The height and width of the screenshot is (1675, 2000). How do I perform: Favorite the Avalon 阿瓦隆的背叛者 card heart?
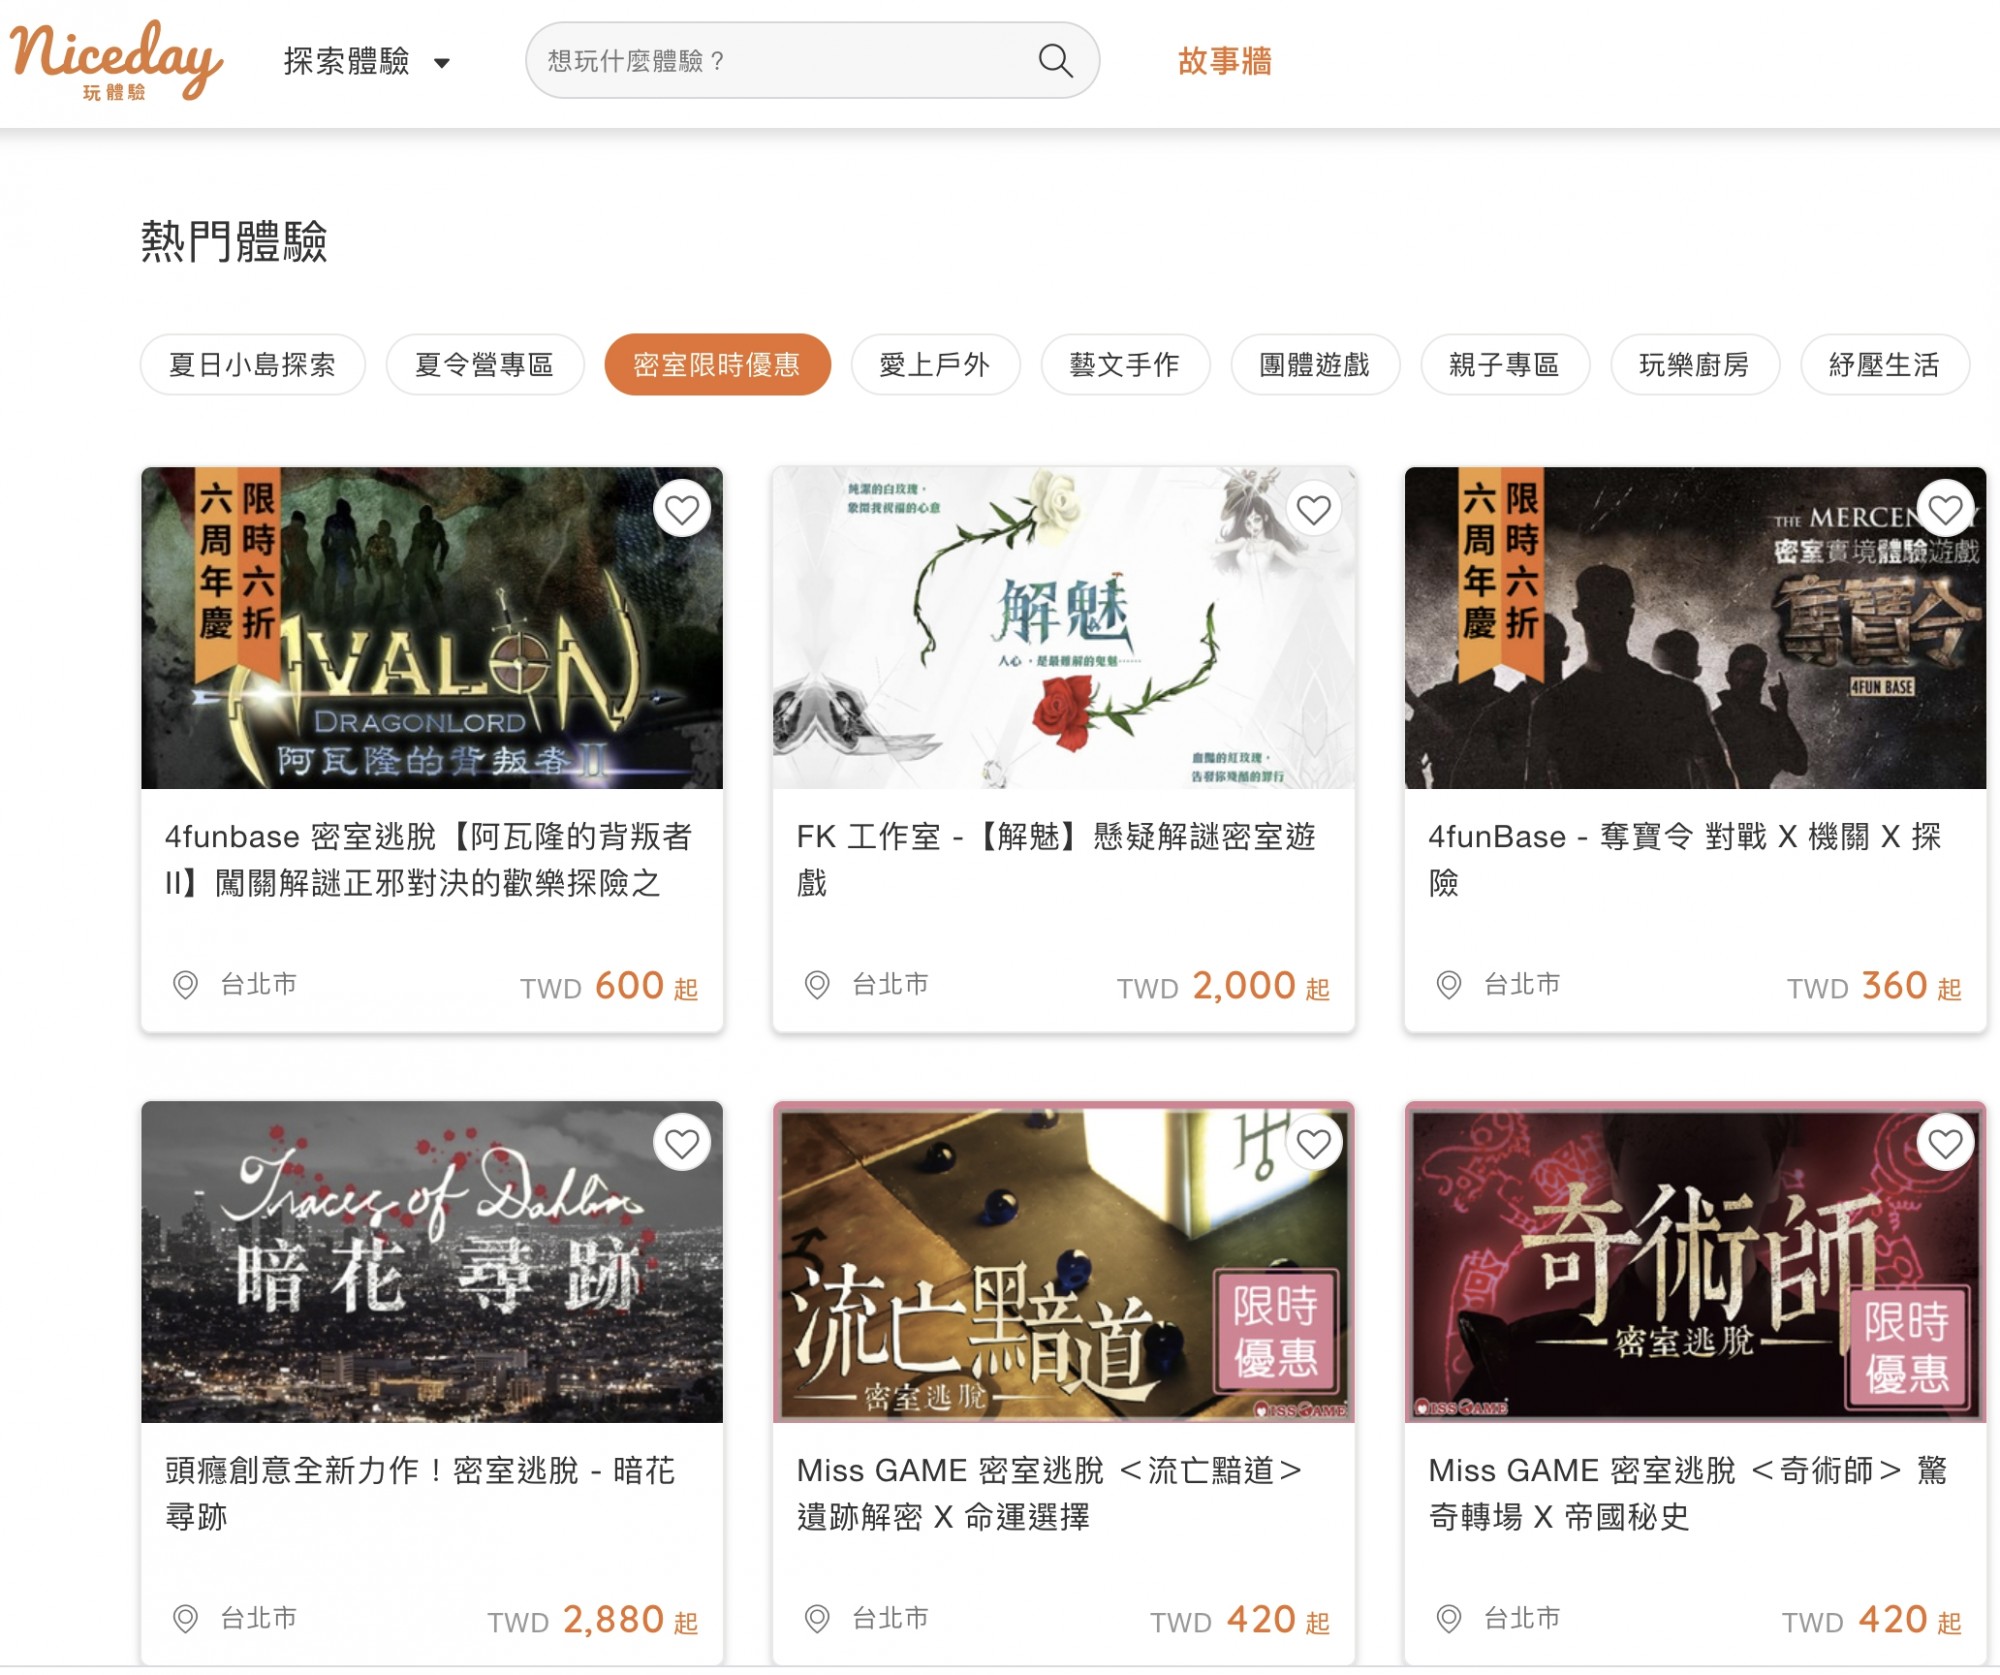pyautogui.click(x=682, y=510)
